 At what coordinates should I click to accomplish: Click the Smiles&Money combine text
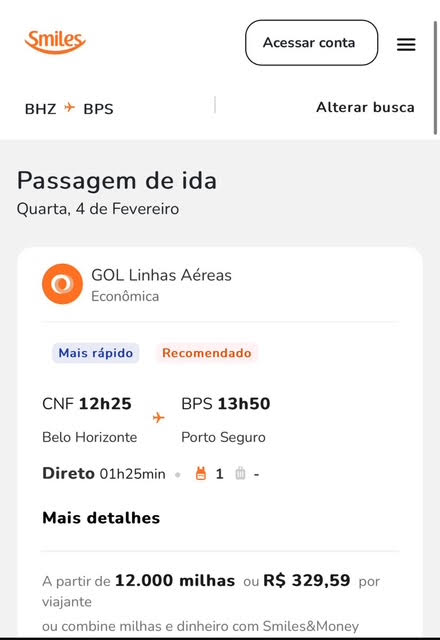(x=200, y=626)
